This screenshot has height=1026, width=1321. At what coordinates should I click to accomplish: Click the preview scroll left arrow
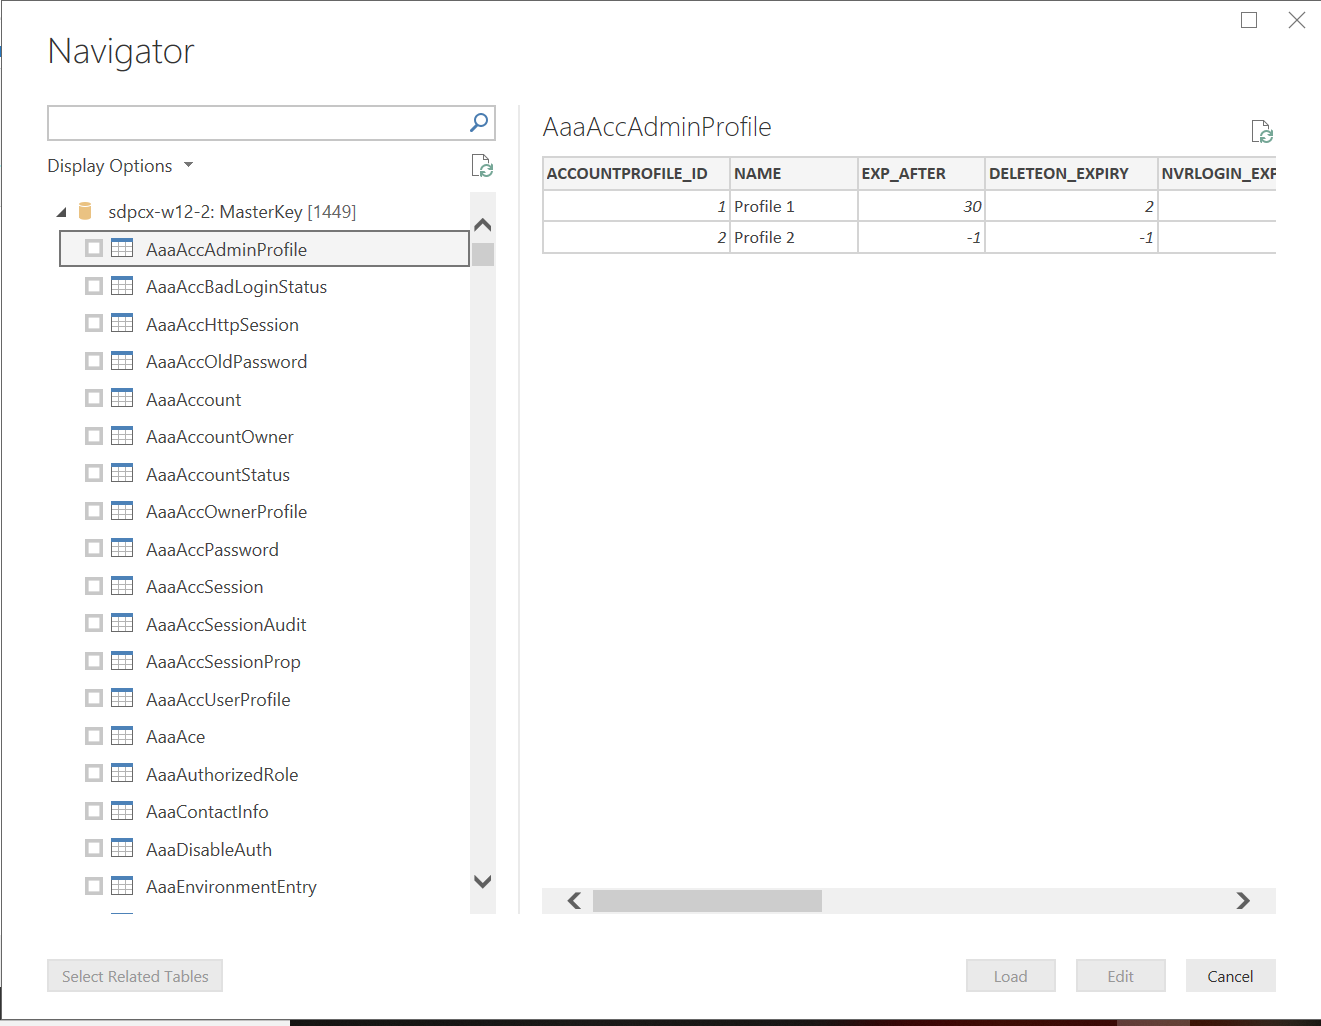(574, 901)
